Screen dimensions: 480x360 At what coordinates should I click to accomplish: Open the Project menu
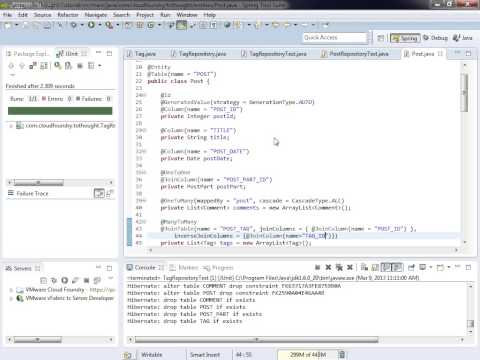pos(145,15)
